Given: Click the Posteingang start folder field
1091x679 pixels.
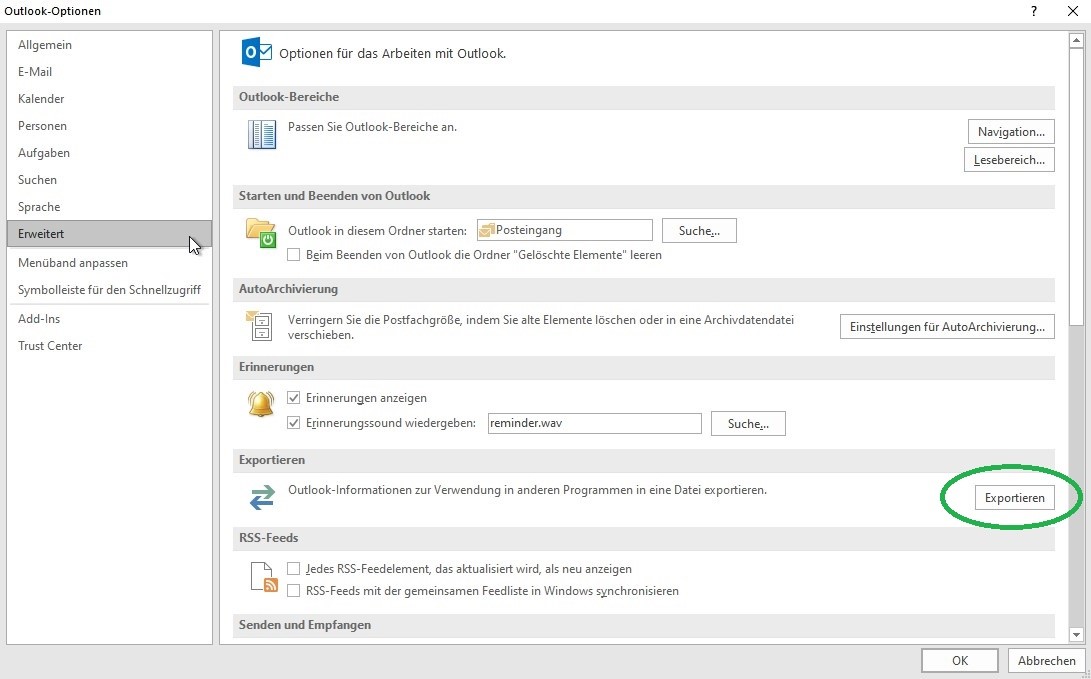Looking at the screenshot, I should point(565,230).
